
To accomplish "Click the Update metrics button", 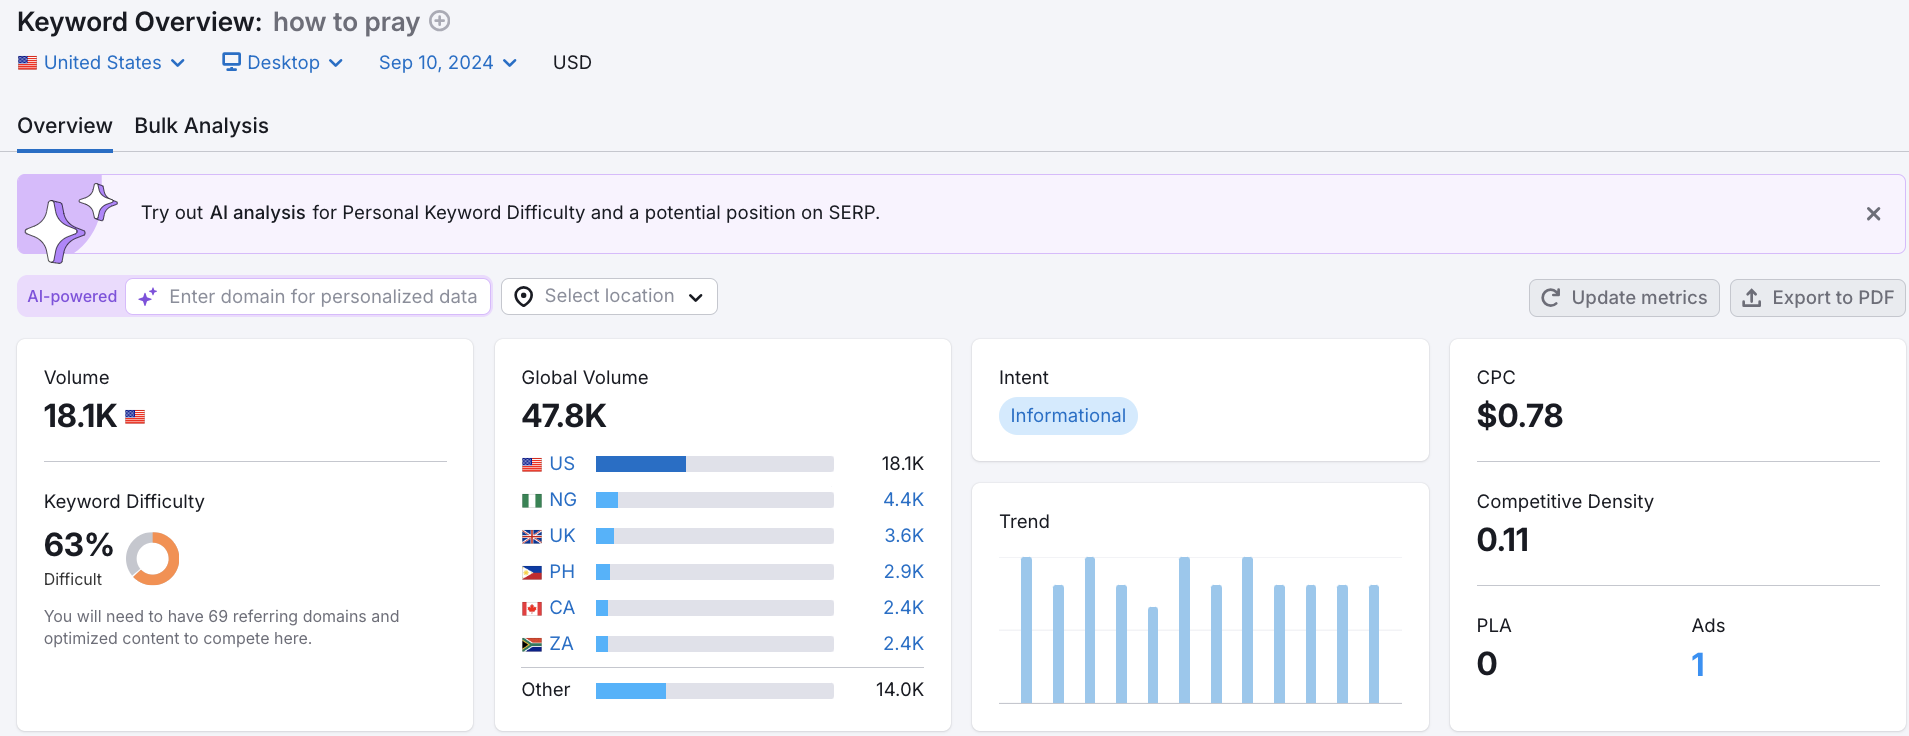I will point(1624,298).
